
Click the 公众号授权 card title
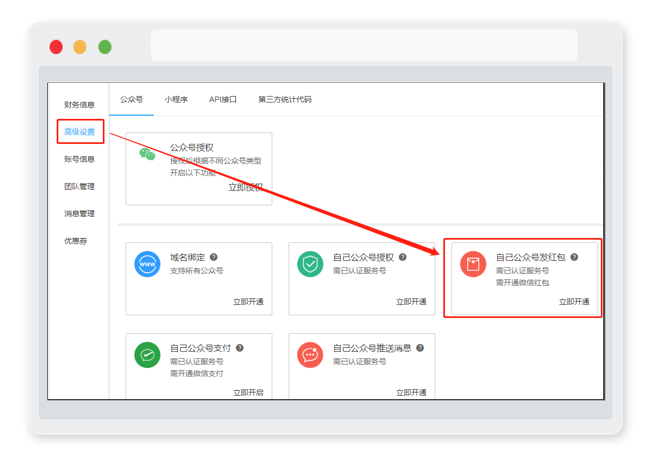tap(192, 148)
